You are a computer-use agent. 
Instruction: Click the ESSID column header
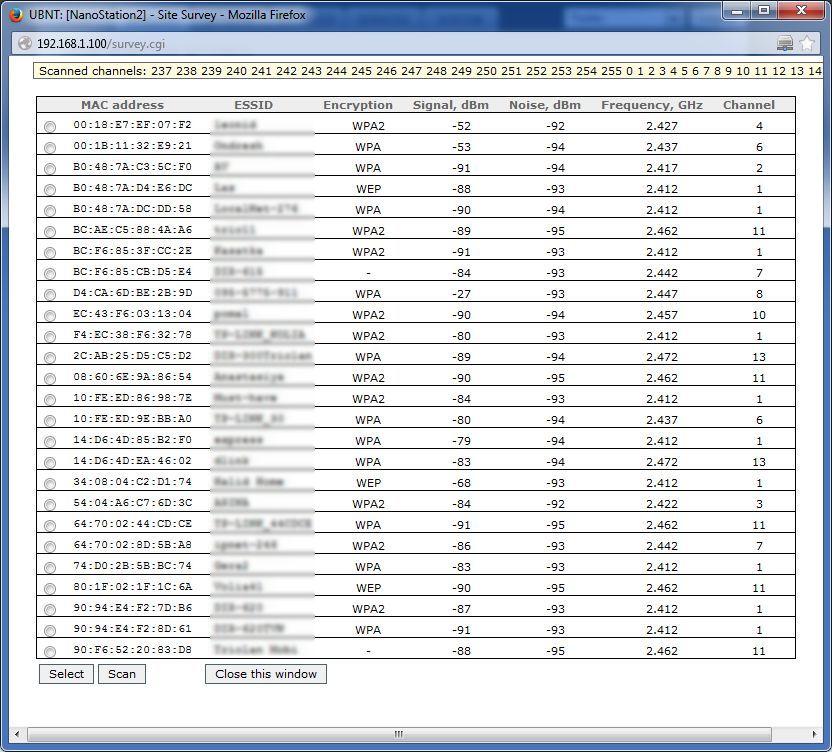point(254,105)
